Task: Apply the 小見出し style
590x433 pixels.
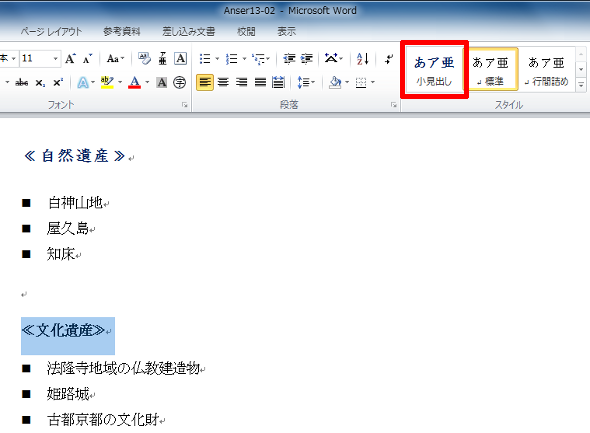Action: point(434,70)
